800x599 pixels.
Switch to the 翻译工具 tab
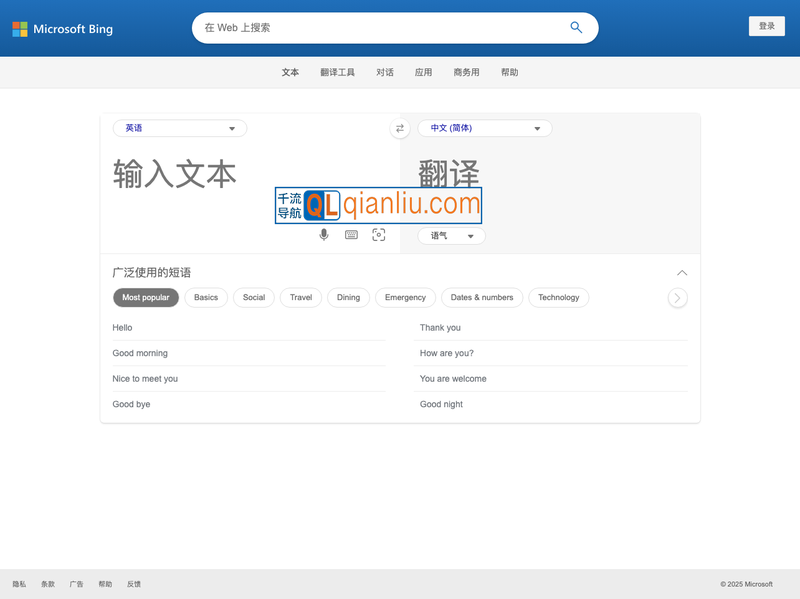point(337,72)
